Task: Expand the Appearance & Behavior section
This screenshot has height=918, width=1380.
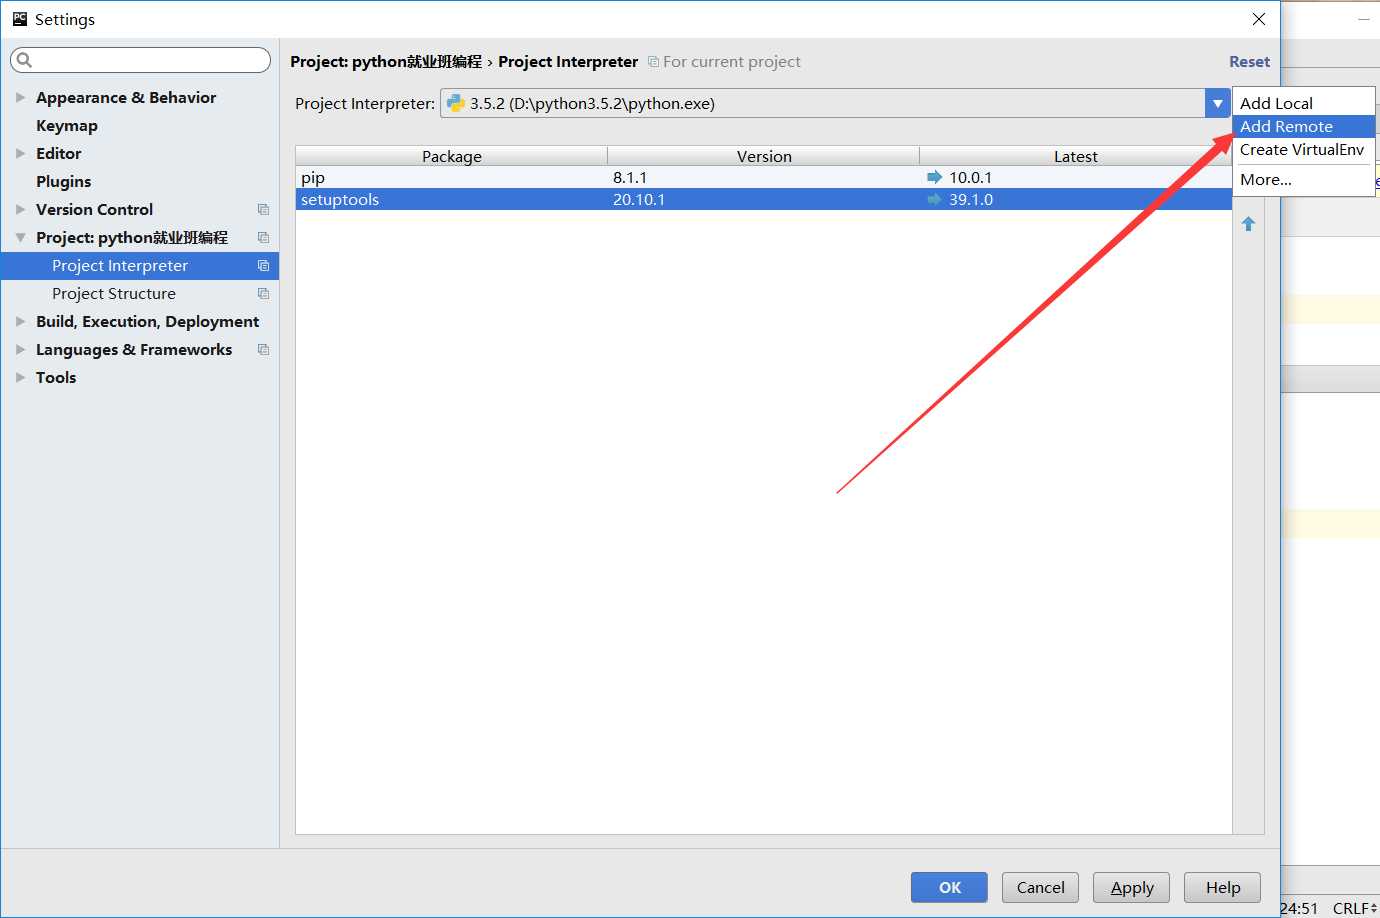Action: click(x=20, y=97)
